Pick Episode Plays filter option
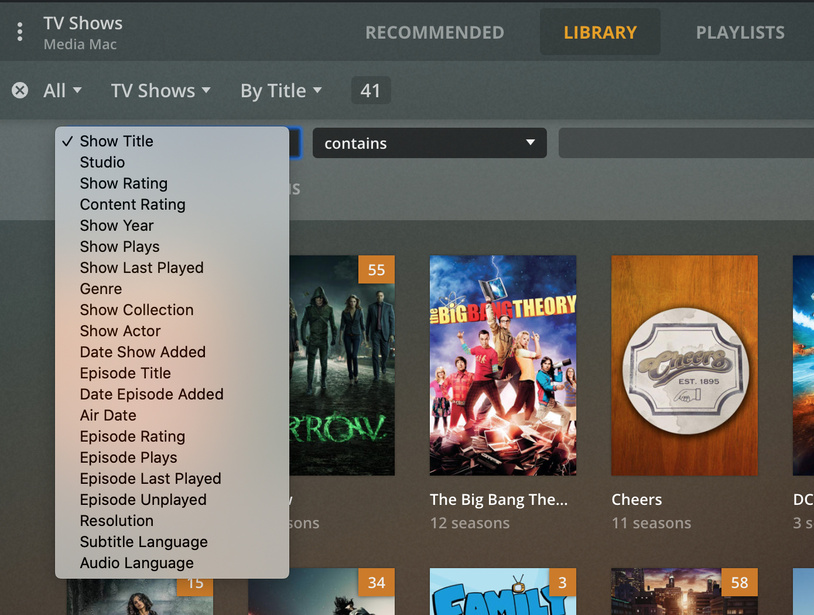Viewport: 814px width, 615px height. (x=172, y=458)
